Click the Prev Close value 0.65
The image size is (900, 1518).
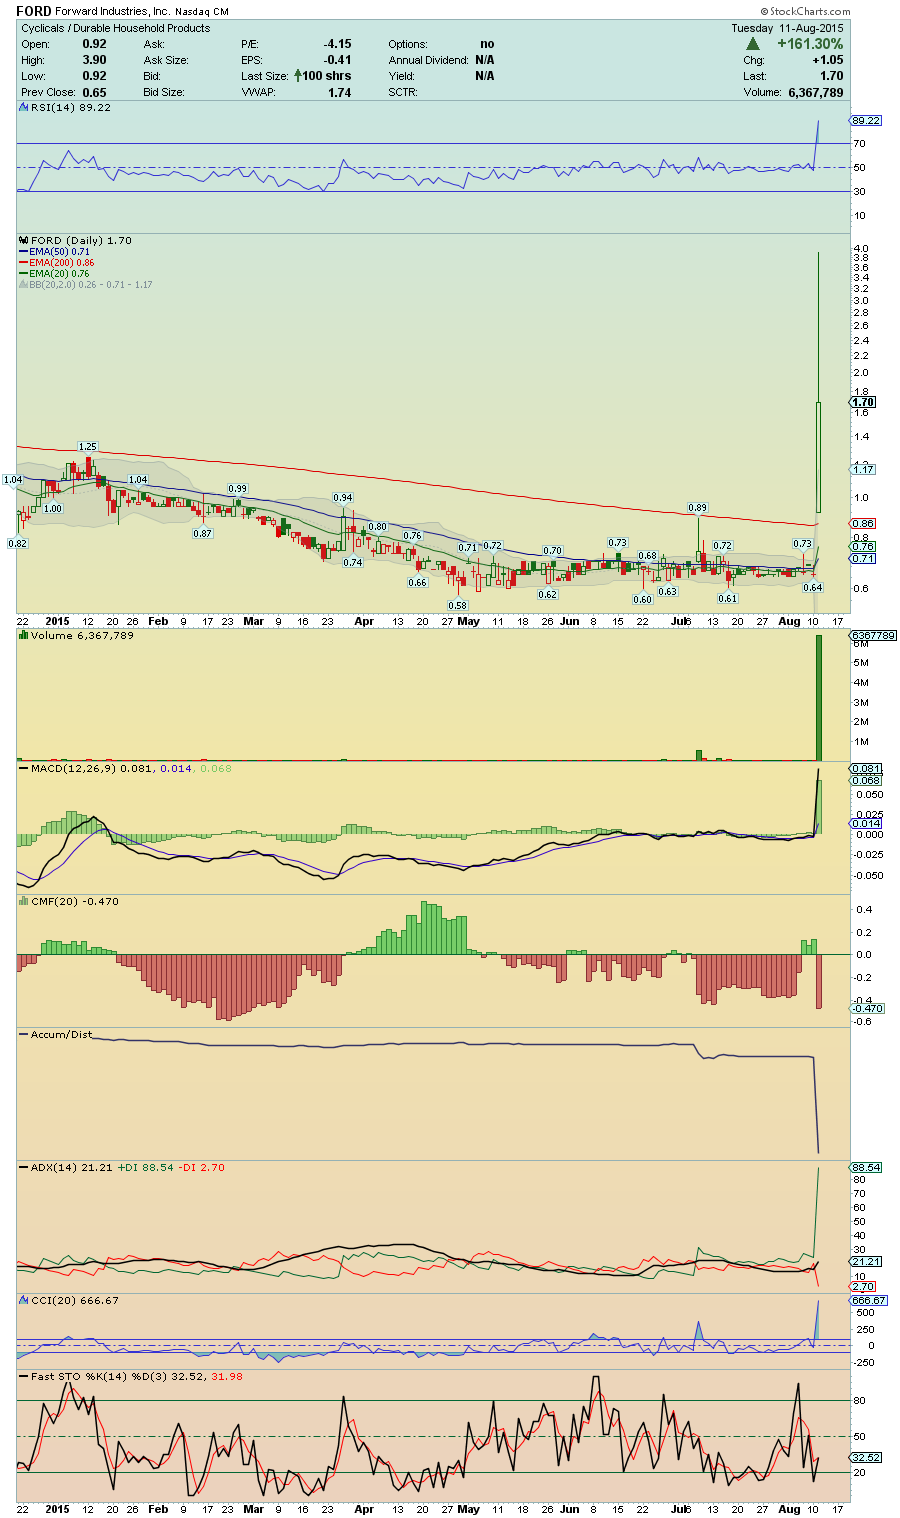click(x=94, y=92)
